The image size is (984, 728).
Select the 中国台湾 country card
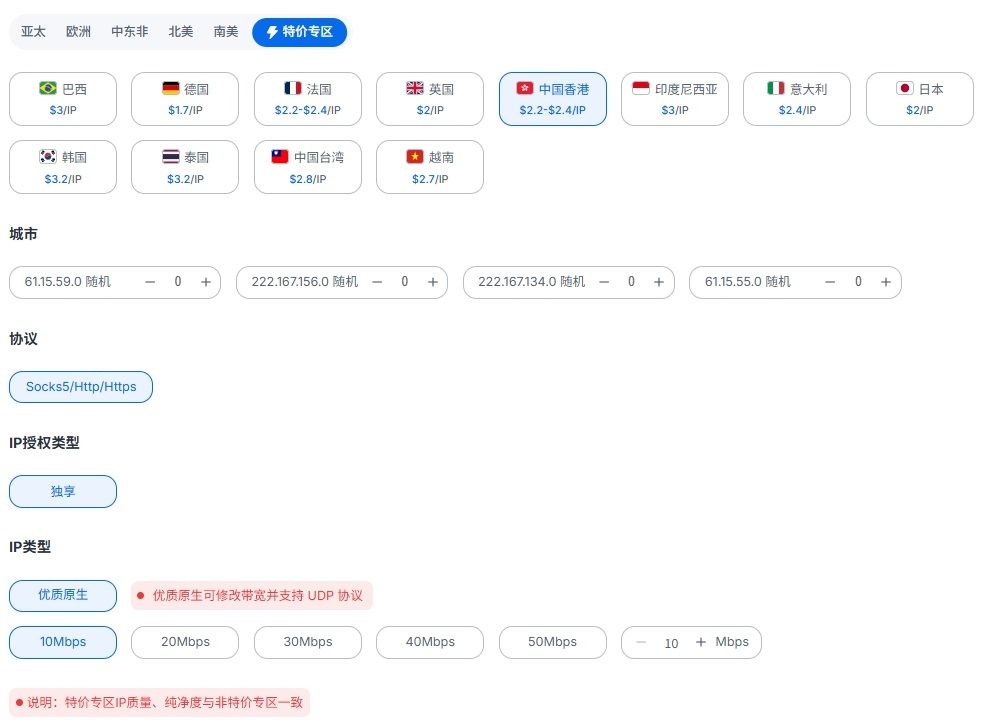tap(308, 167)
